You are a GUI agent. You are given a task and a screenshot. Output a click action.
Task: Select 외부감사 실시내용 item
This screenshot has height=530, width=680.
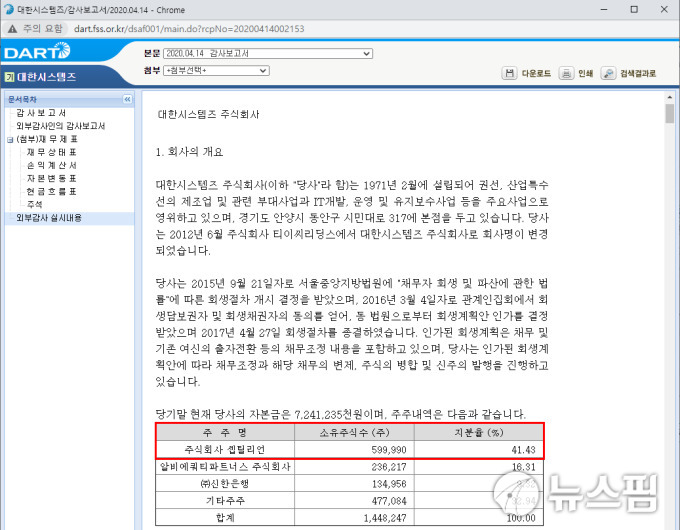click(49, 218)
